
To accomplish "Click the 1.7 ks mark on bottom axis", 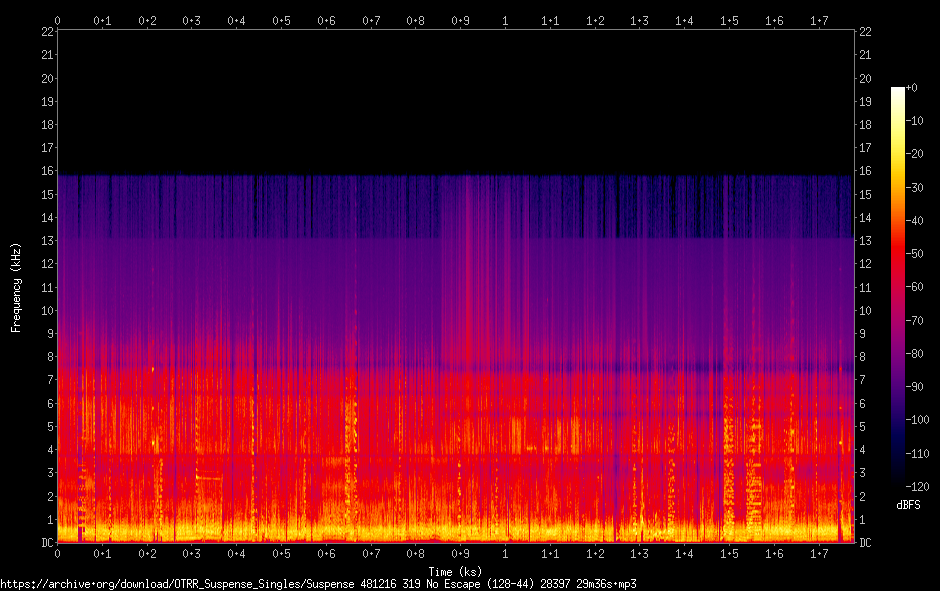I will (x=819, y=553).
